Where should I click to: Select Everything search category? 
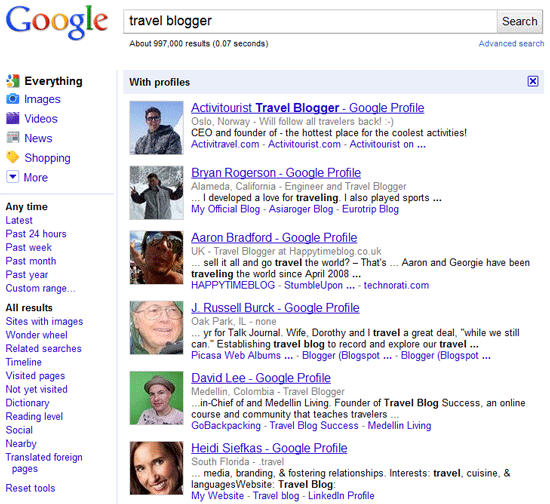point(53,81)
